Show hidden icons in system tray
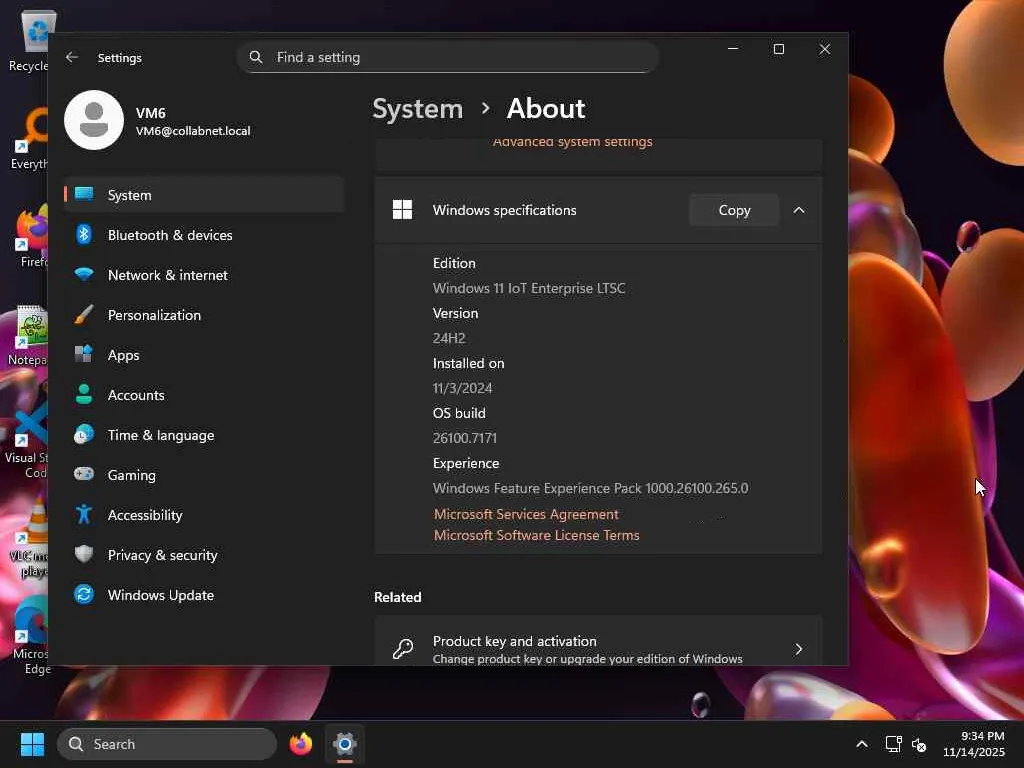The image size is (1024, 768). [x=862, y=744]
